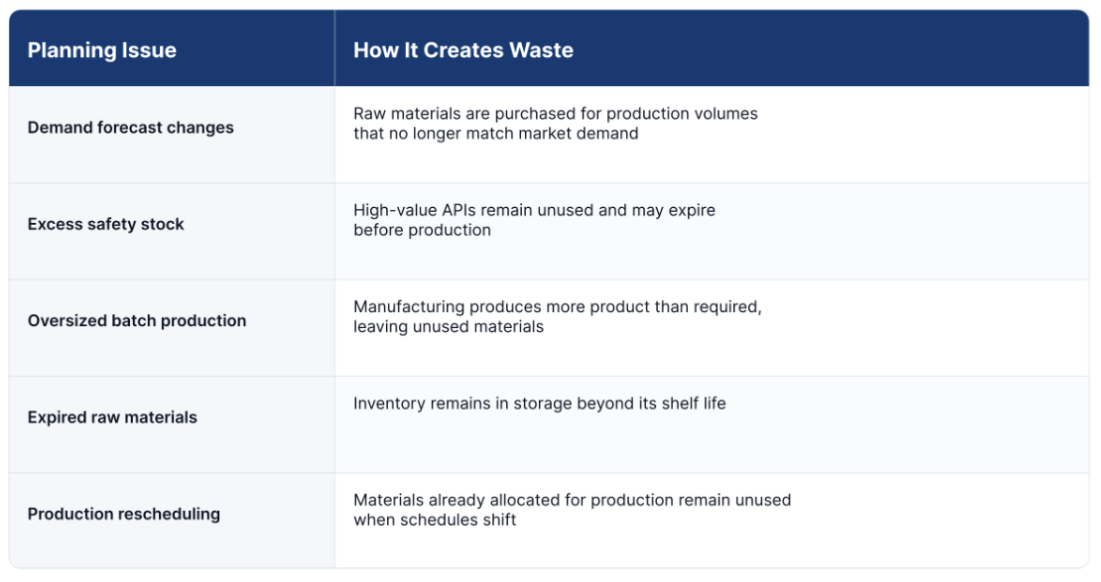Image resolution: width=1101 pixels, height=582 pixels.
Task: Click the text "that no longer match market demand"
Action: coord(496,133)
